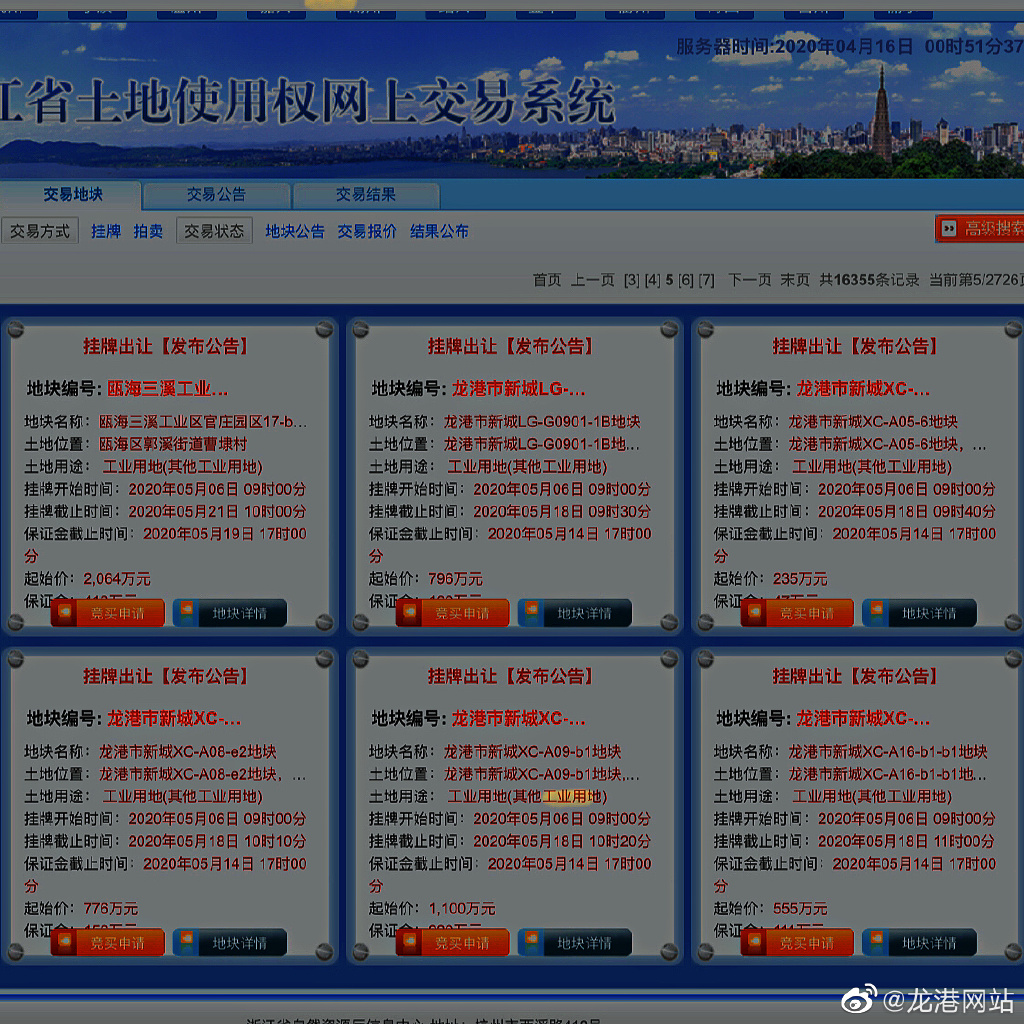The width and height of the screenshot is (1024, 1024).
Task: Filter status by 交易报价
Action: (x=367, y=231)
